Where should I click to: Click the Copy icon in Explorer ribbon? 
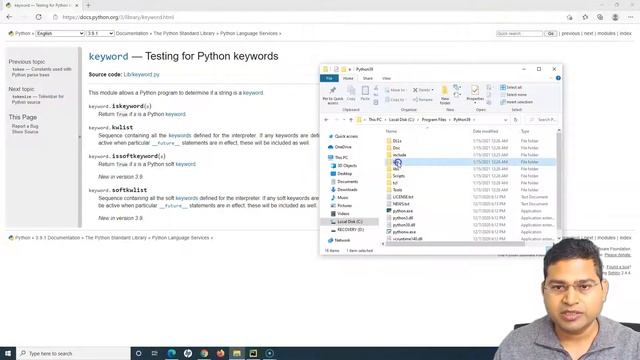click(x=351, y=93)
